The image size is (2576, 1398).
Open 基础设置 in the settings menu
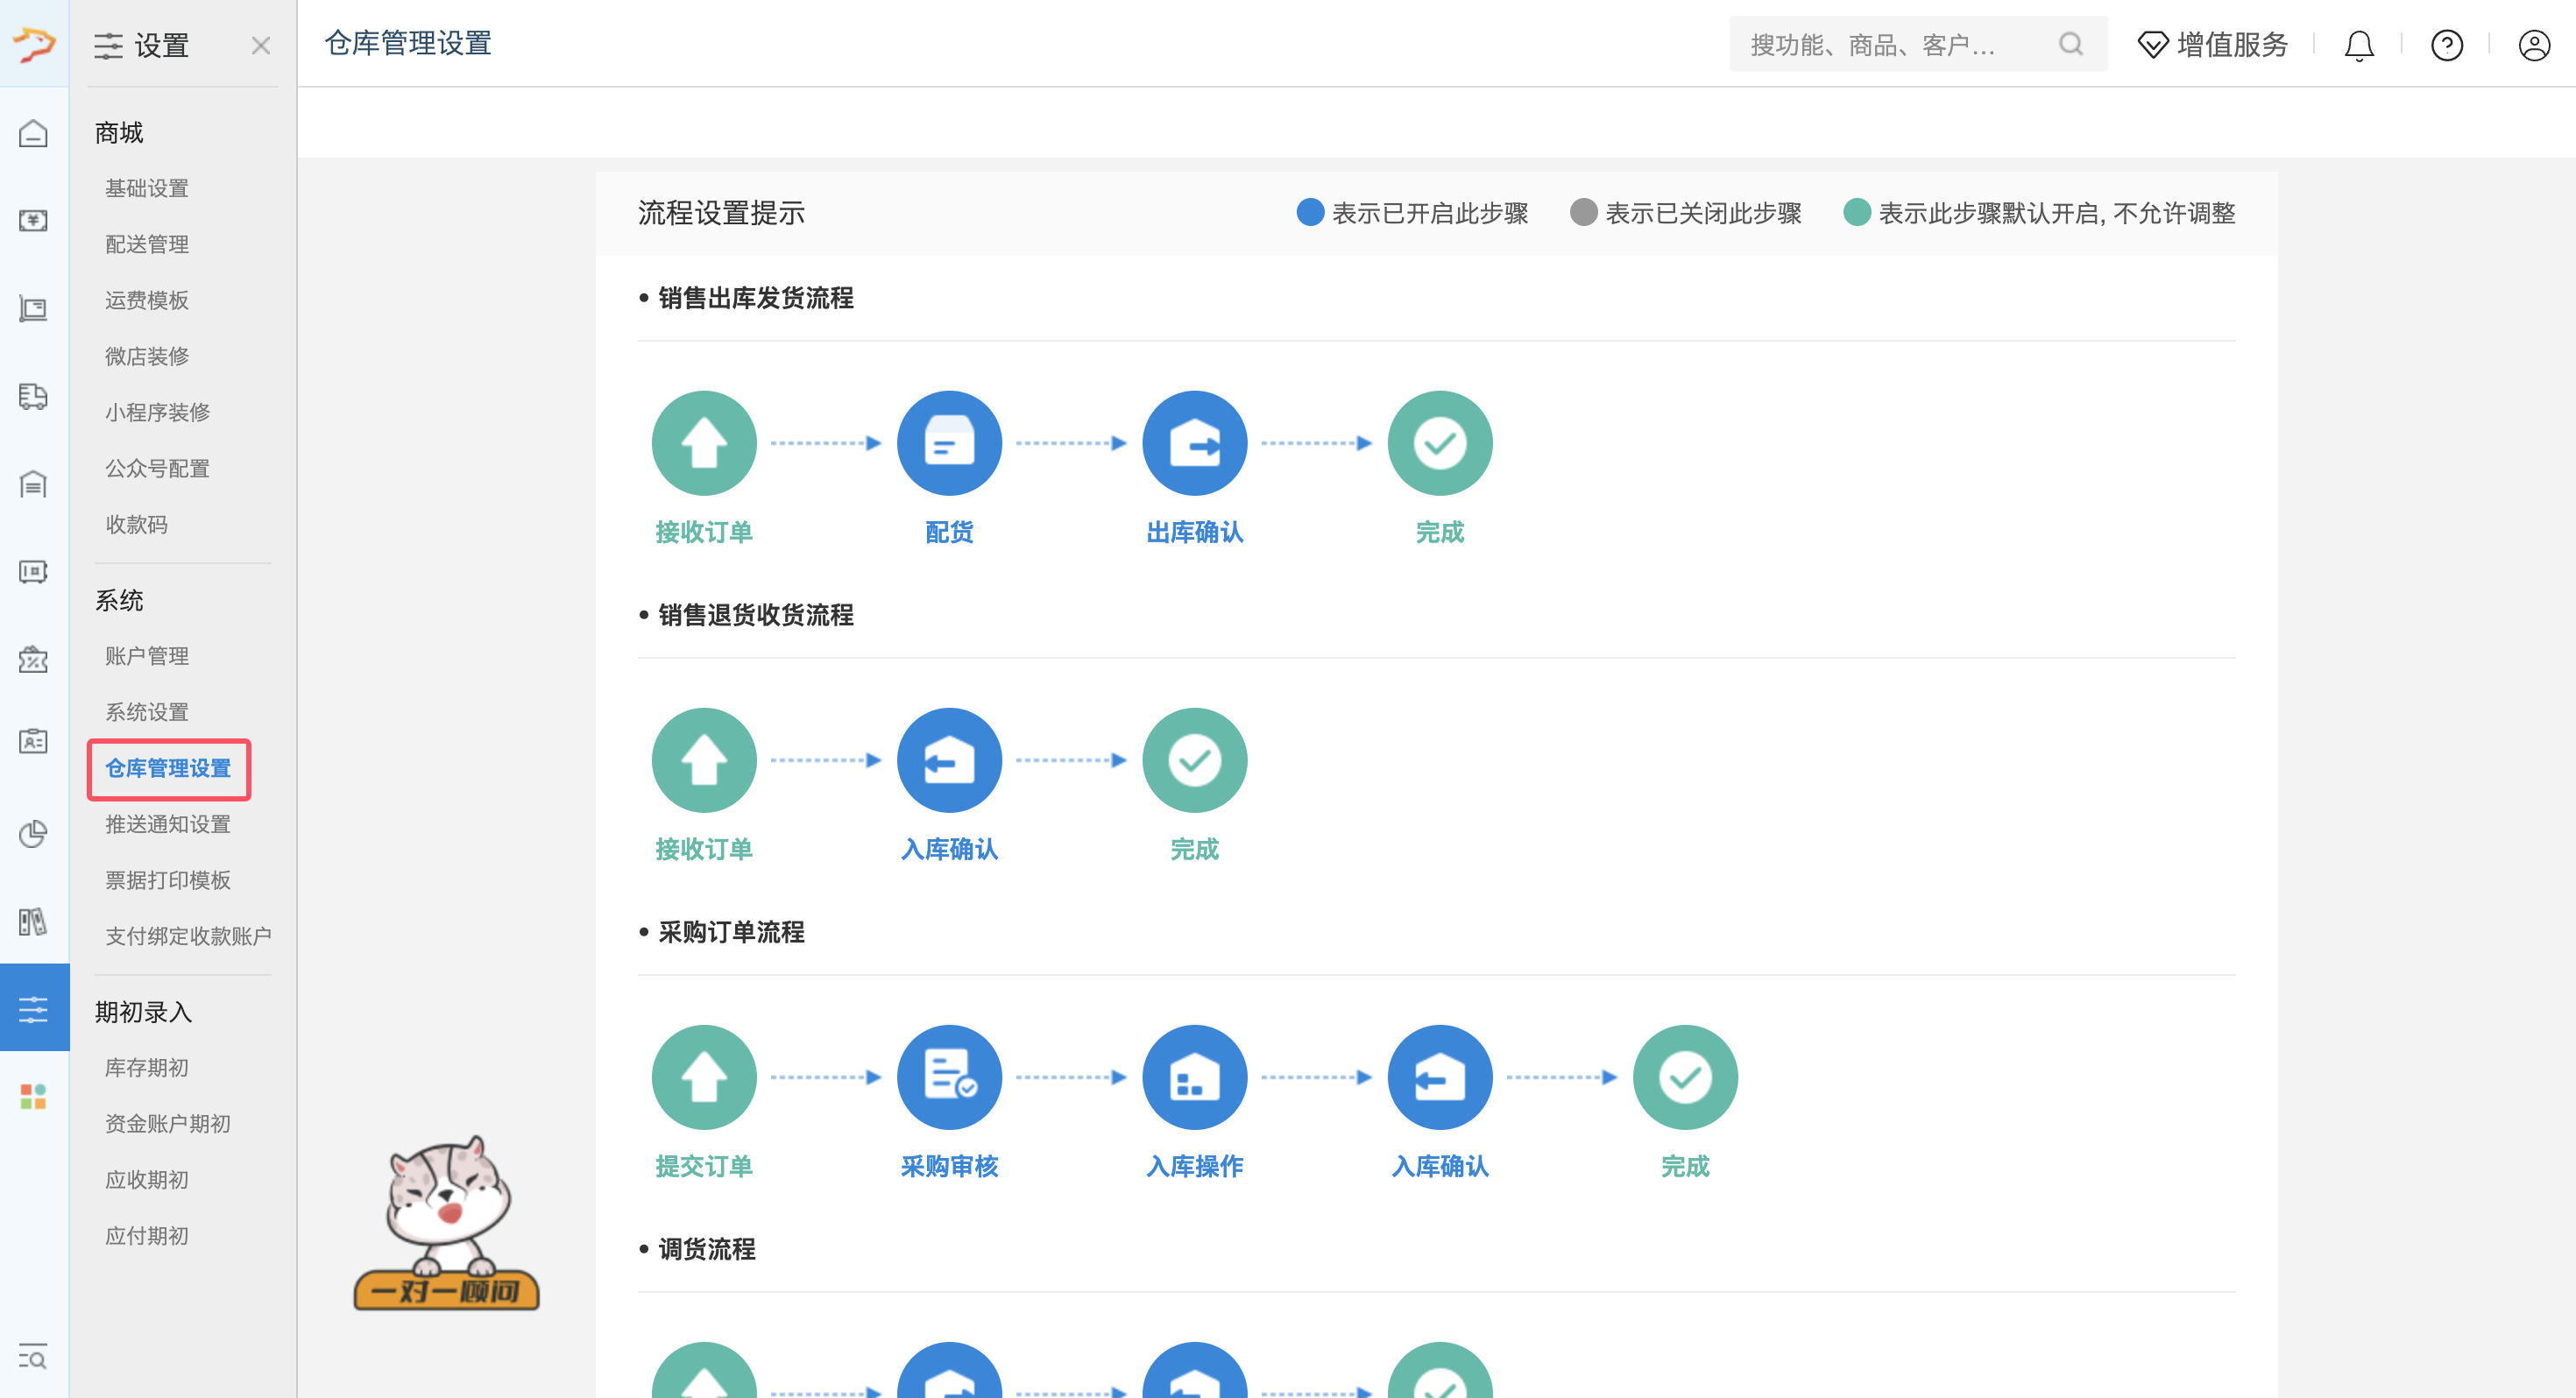tap(147, 188)
